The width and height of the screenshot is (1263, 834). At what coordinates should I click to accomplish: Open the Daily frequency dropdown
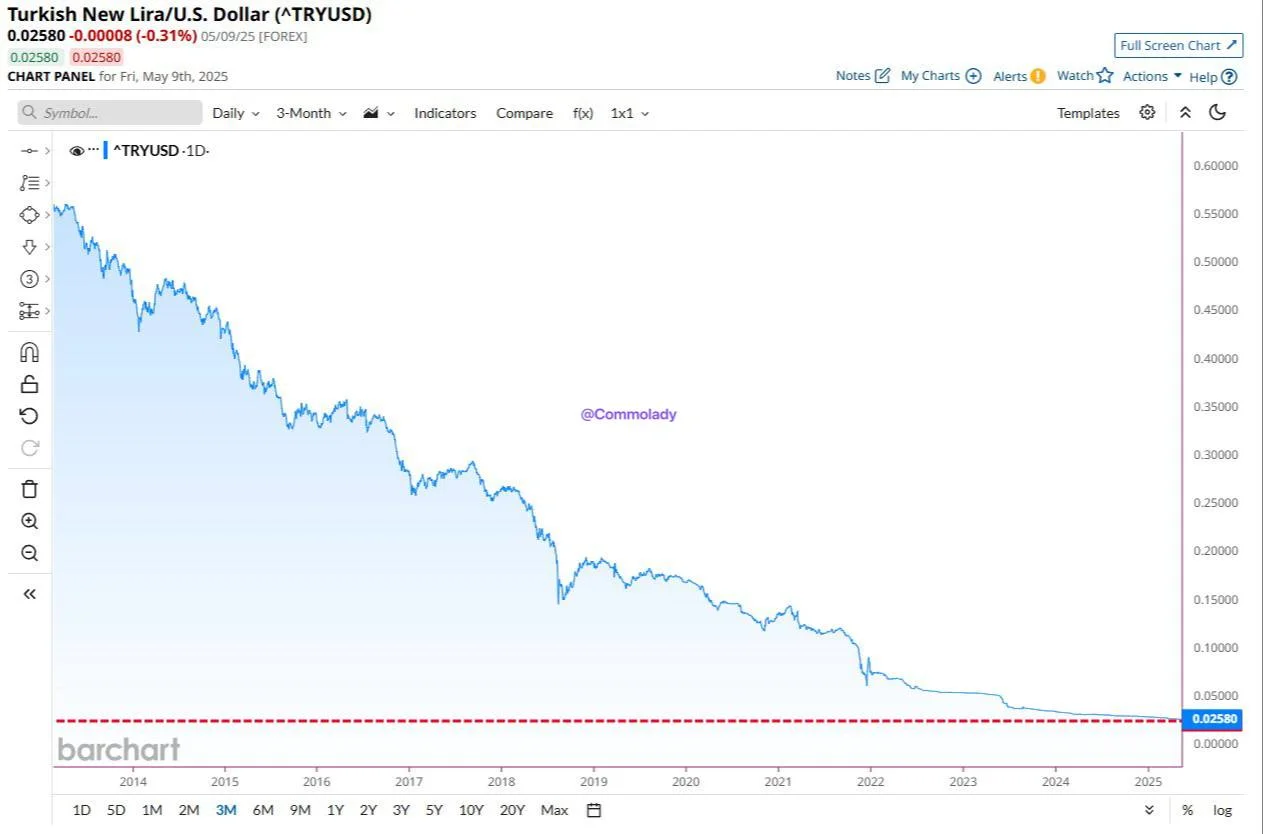(235, 113)
